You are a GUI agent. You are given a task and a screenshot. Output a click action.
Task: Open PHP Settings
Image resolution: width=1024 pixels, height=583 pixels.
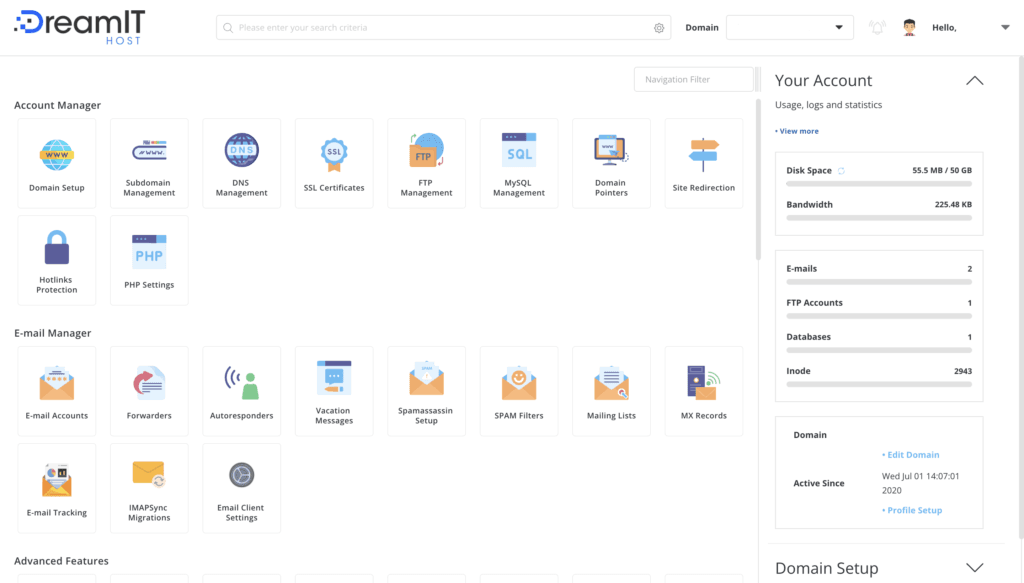149,260
